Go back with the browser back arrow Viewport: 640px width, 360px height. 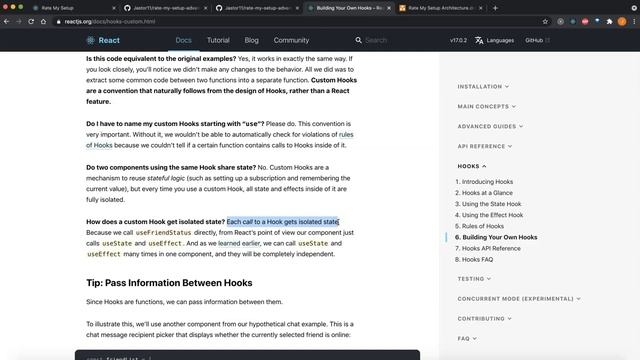[x=7, y=22]
